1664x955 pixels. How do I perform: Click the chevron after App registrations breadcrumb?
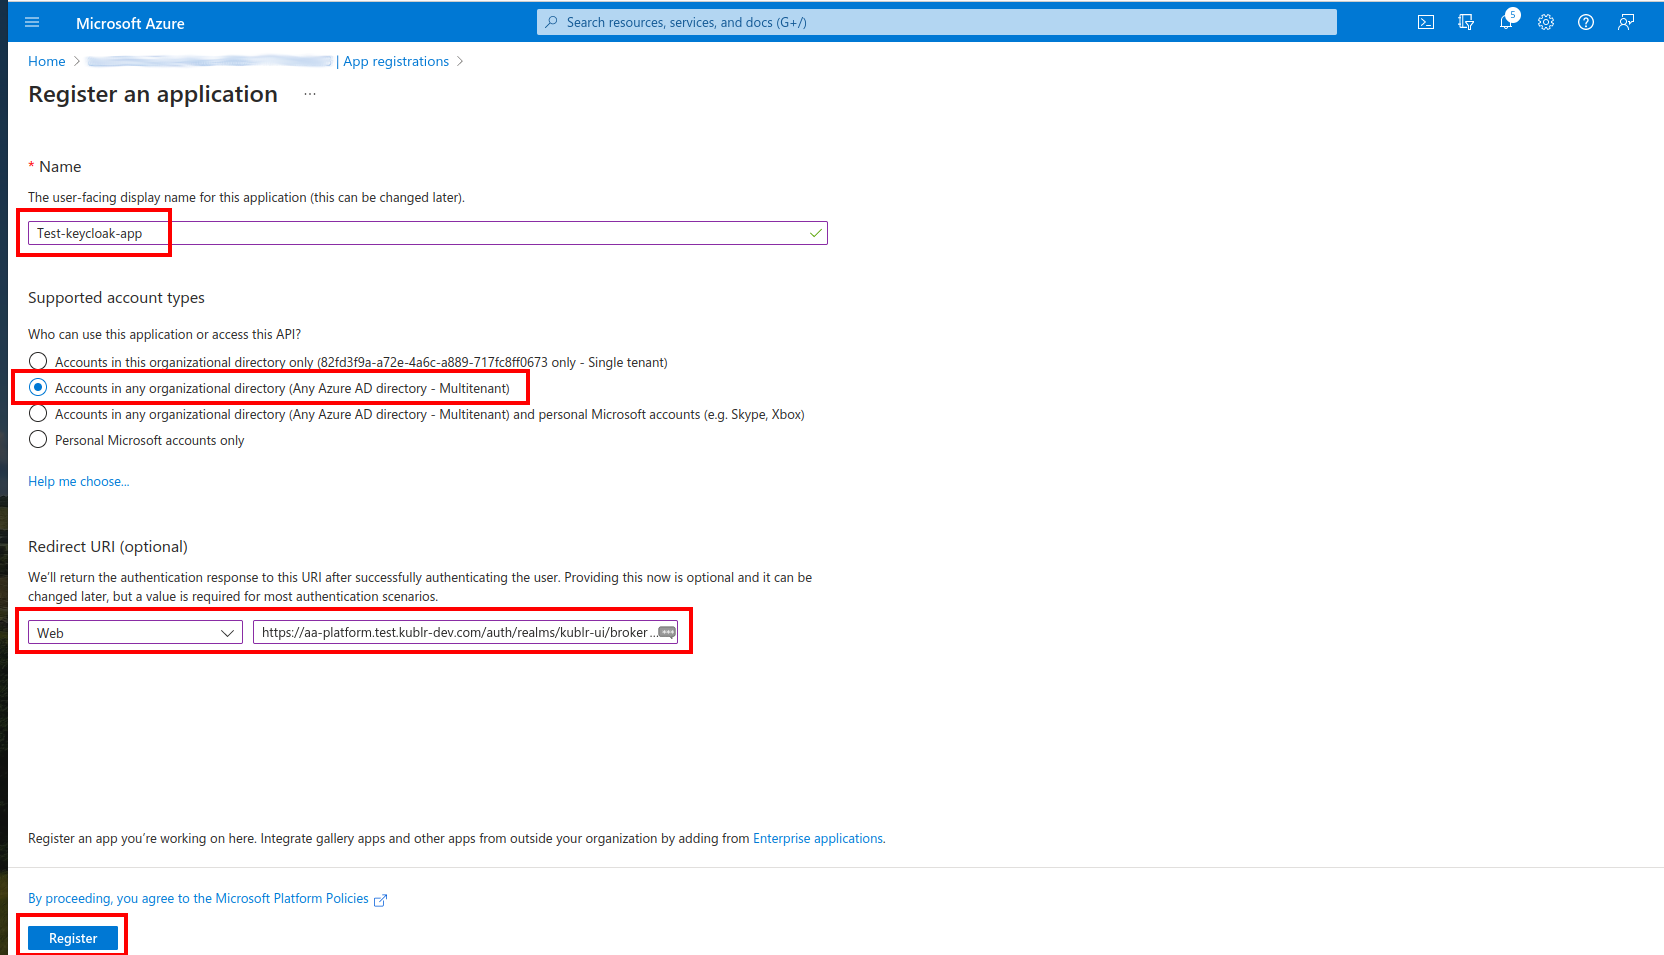pyautogui.click(x=460, y=61)
